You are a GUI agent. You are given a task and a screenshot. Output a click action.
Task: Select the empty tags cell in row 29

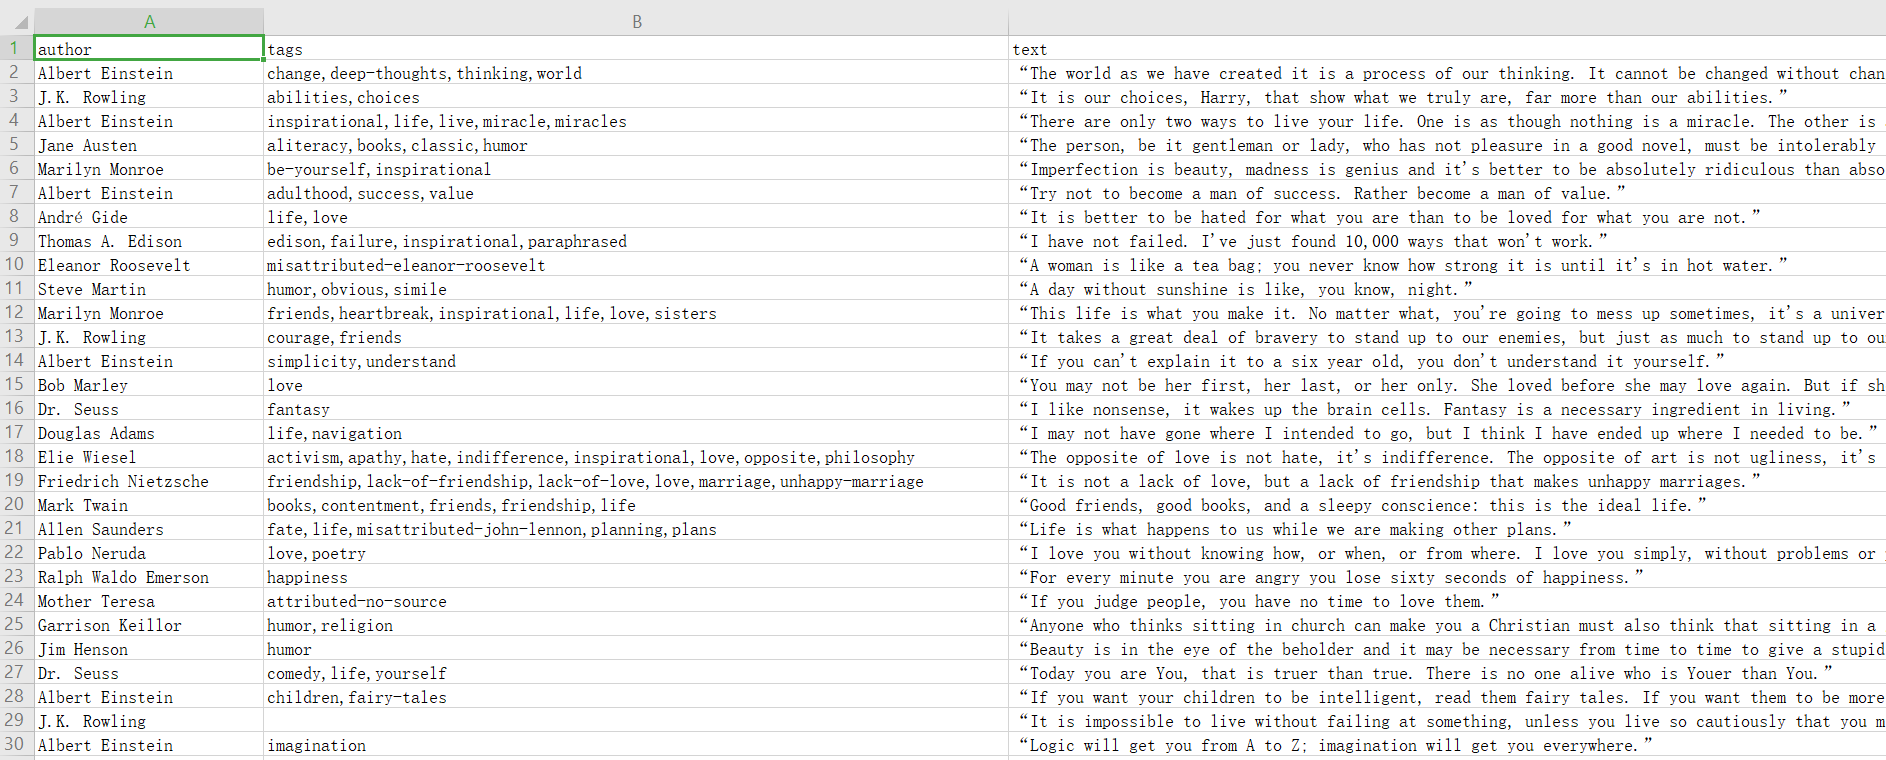[x=636, y=721]
